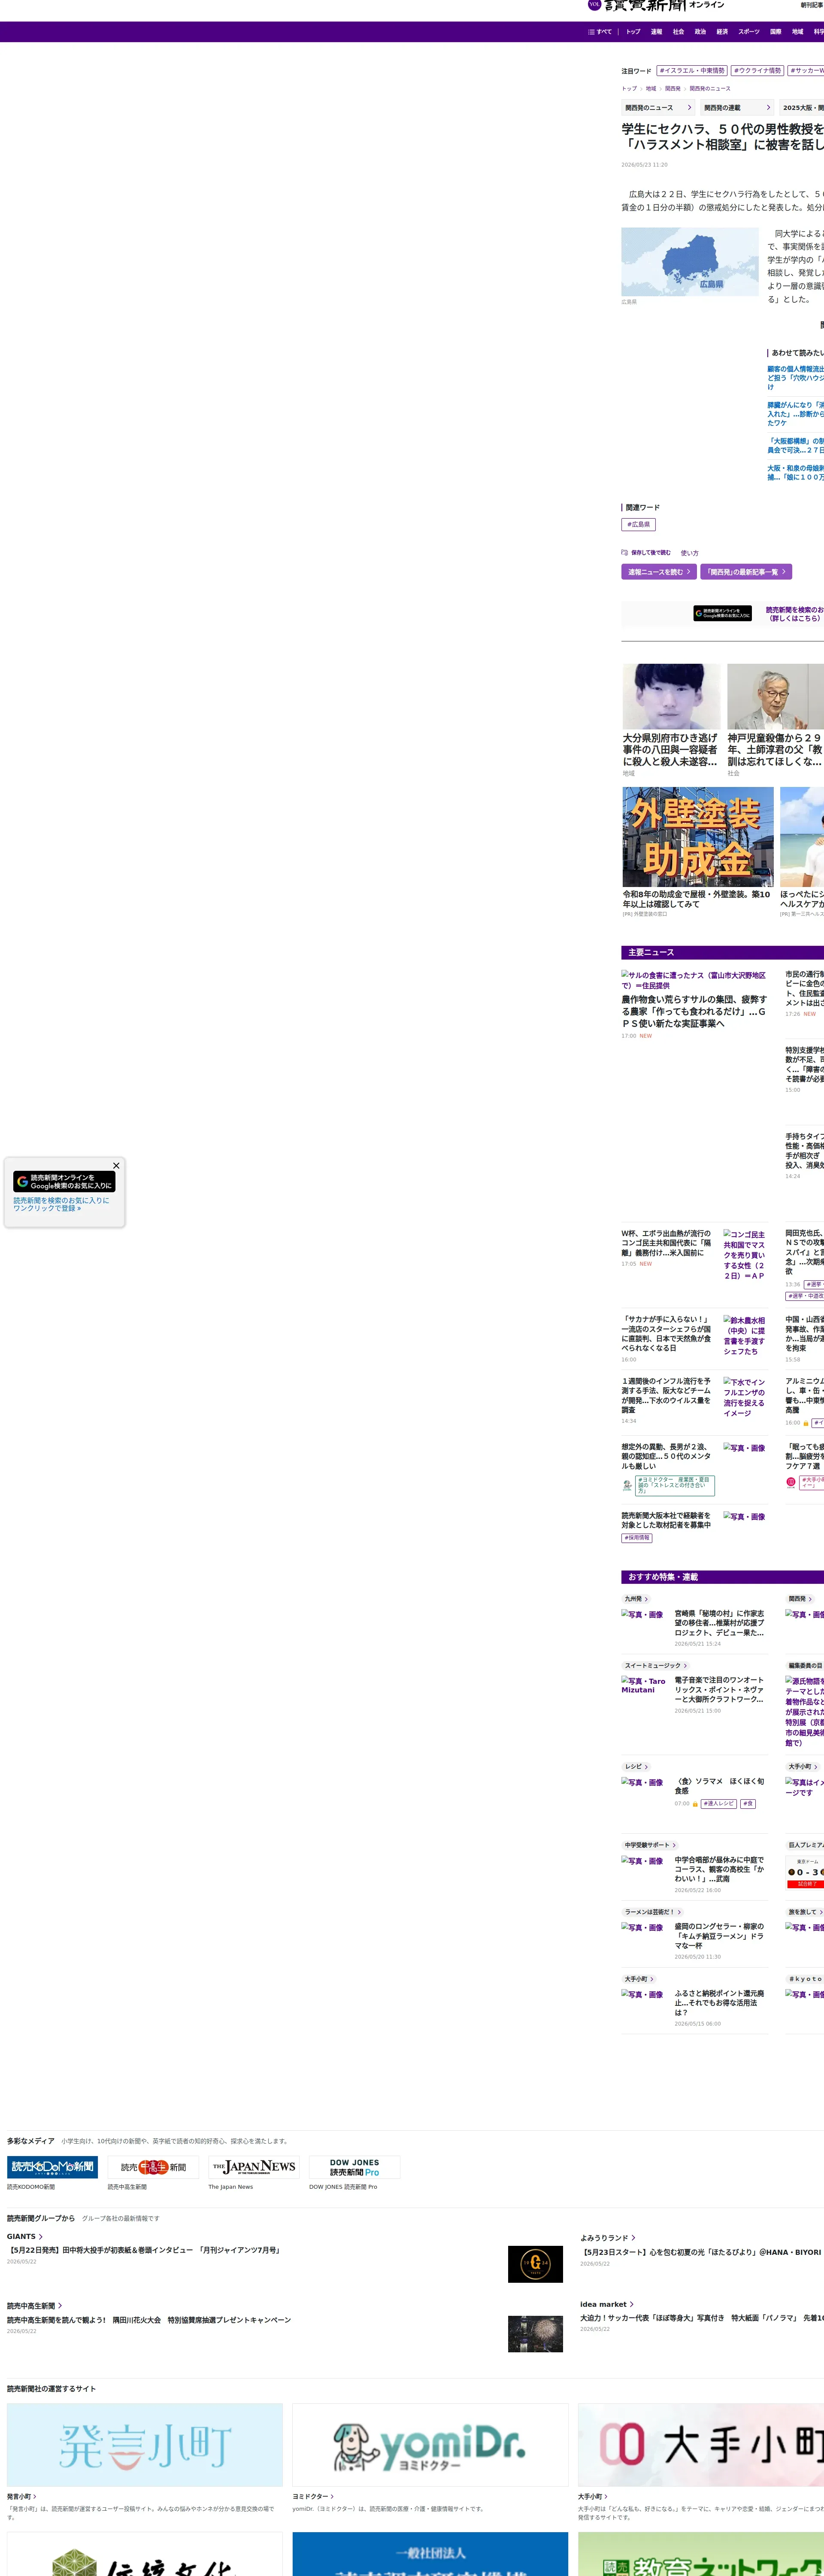
Task: Select トップ in the navigation bar
Action: [x=633, y=32]
